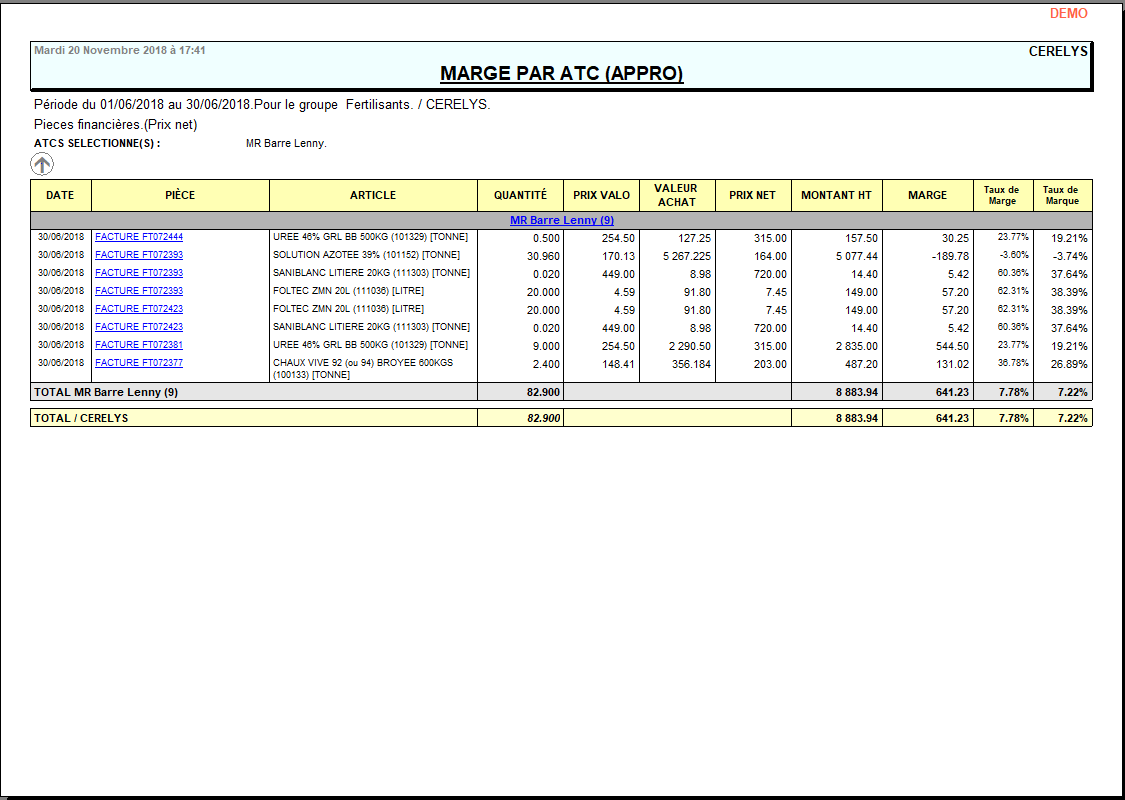Screen dimensions: 1125x800
Task: Click the Taux de Marque column header
Action: tap(1061, 195)
